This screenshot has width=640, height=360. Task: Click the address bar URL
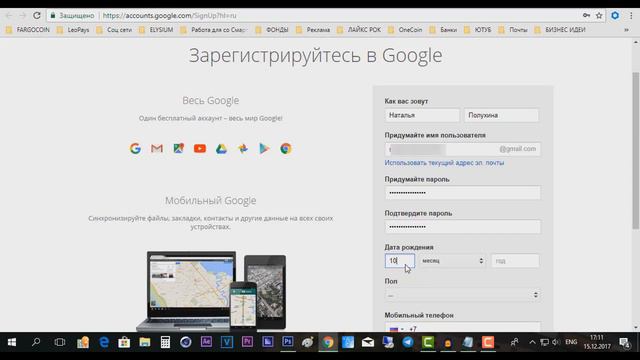point(169,16)
